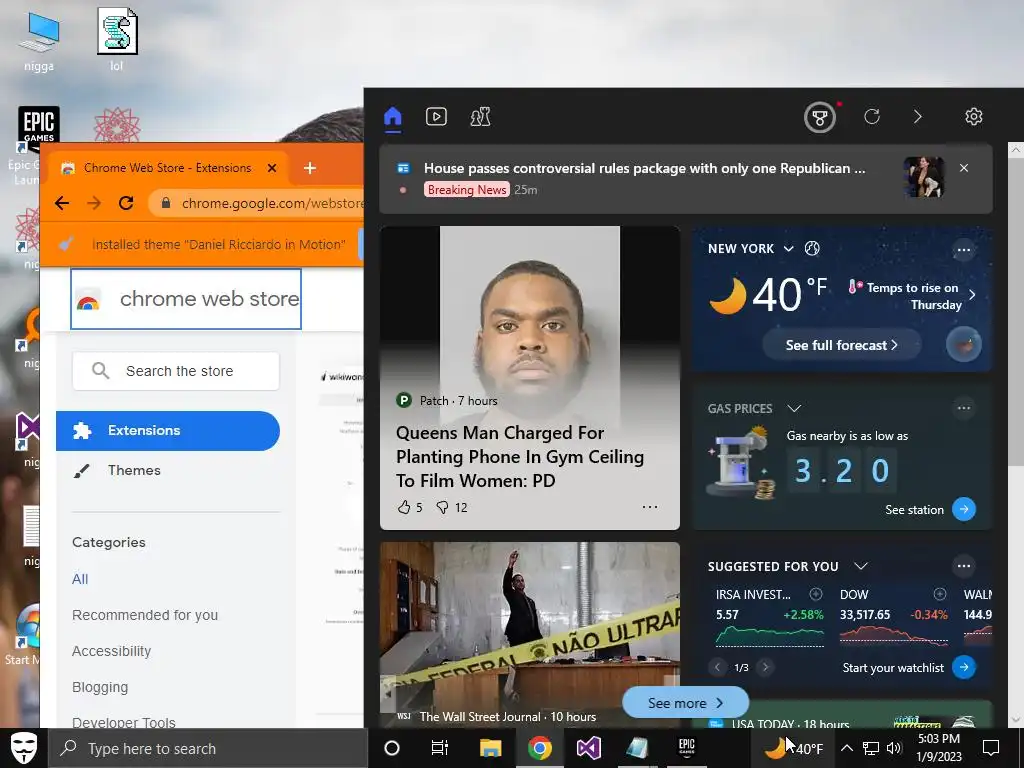Open Suggested For You more options
Image resolution: width=1024 pixels, height=768 pixels.
click(964, 566)
